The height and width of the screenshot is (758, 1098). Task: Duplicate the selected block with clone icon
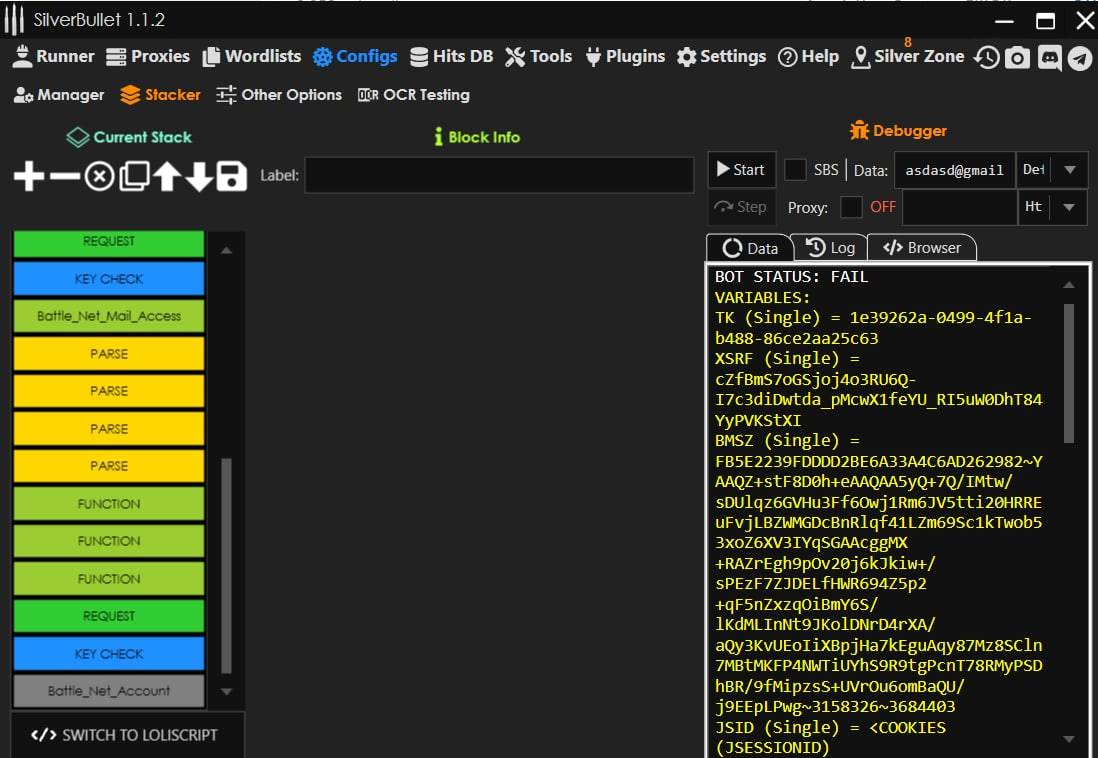point(133,177)
